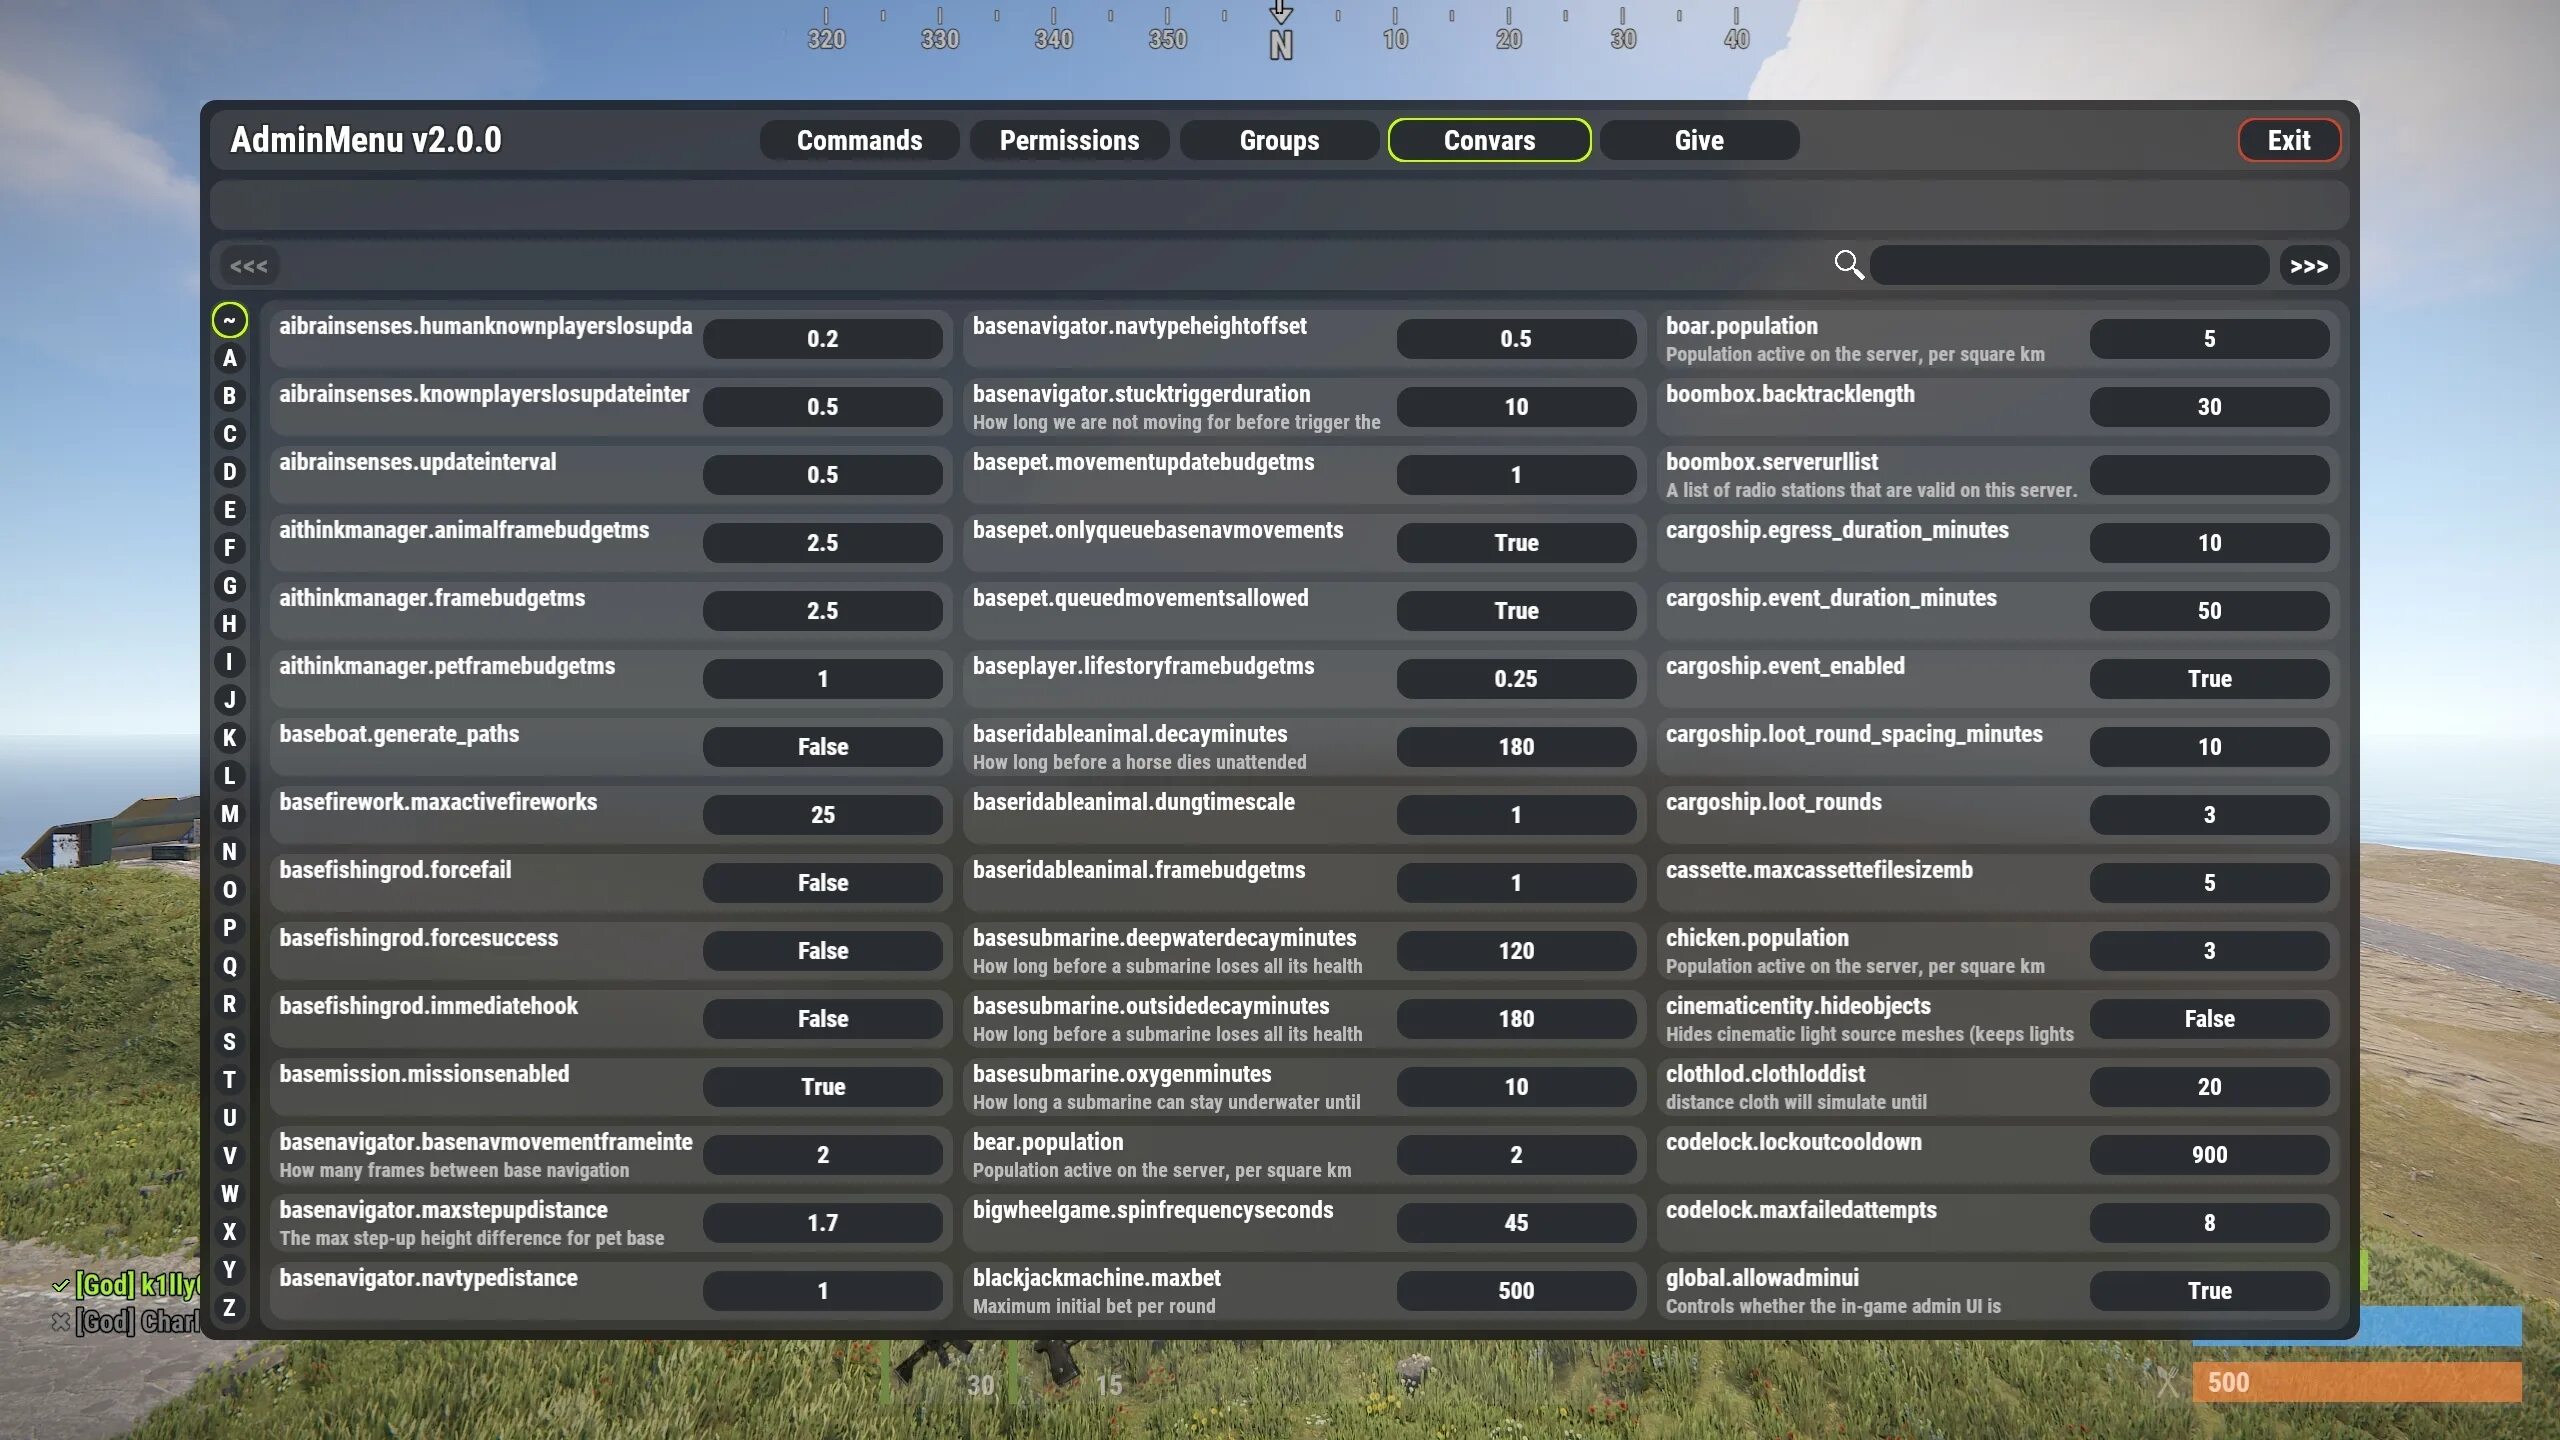Toggle basefishingrod.forcefail False value

(822, 883)
